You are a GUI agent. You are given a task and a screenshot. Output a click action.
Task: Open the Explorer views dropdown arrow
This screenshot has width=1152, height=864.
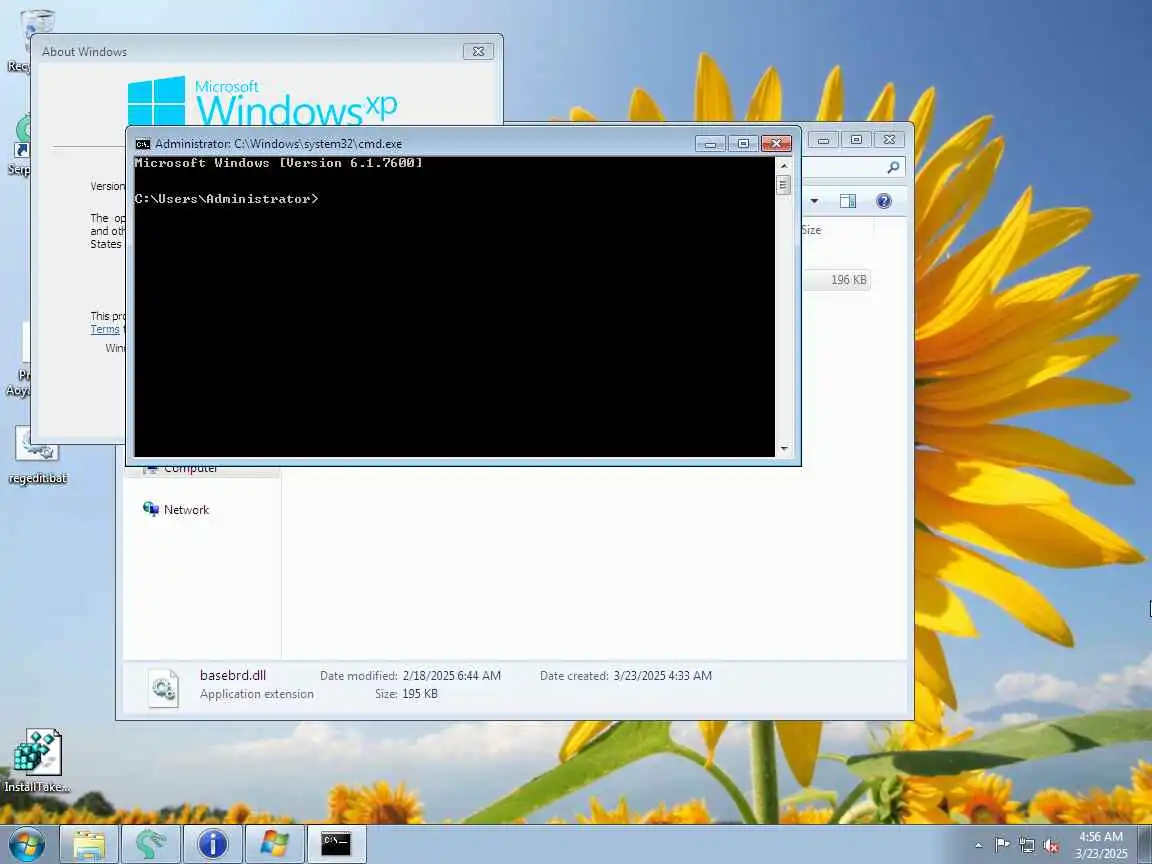[x=814, y=201]
